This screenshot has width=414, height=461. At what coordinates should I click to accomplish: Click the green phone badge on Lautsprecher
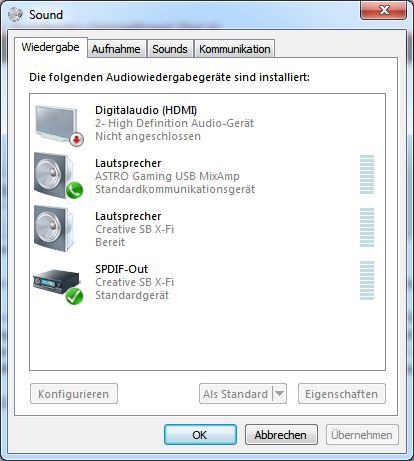(74, 191)
